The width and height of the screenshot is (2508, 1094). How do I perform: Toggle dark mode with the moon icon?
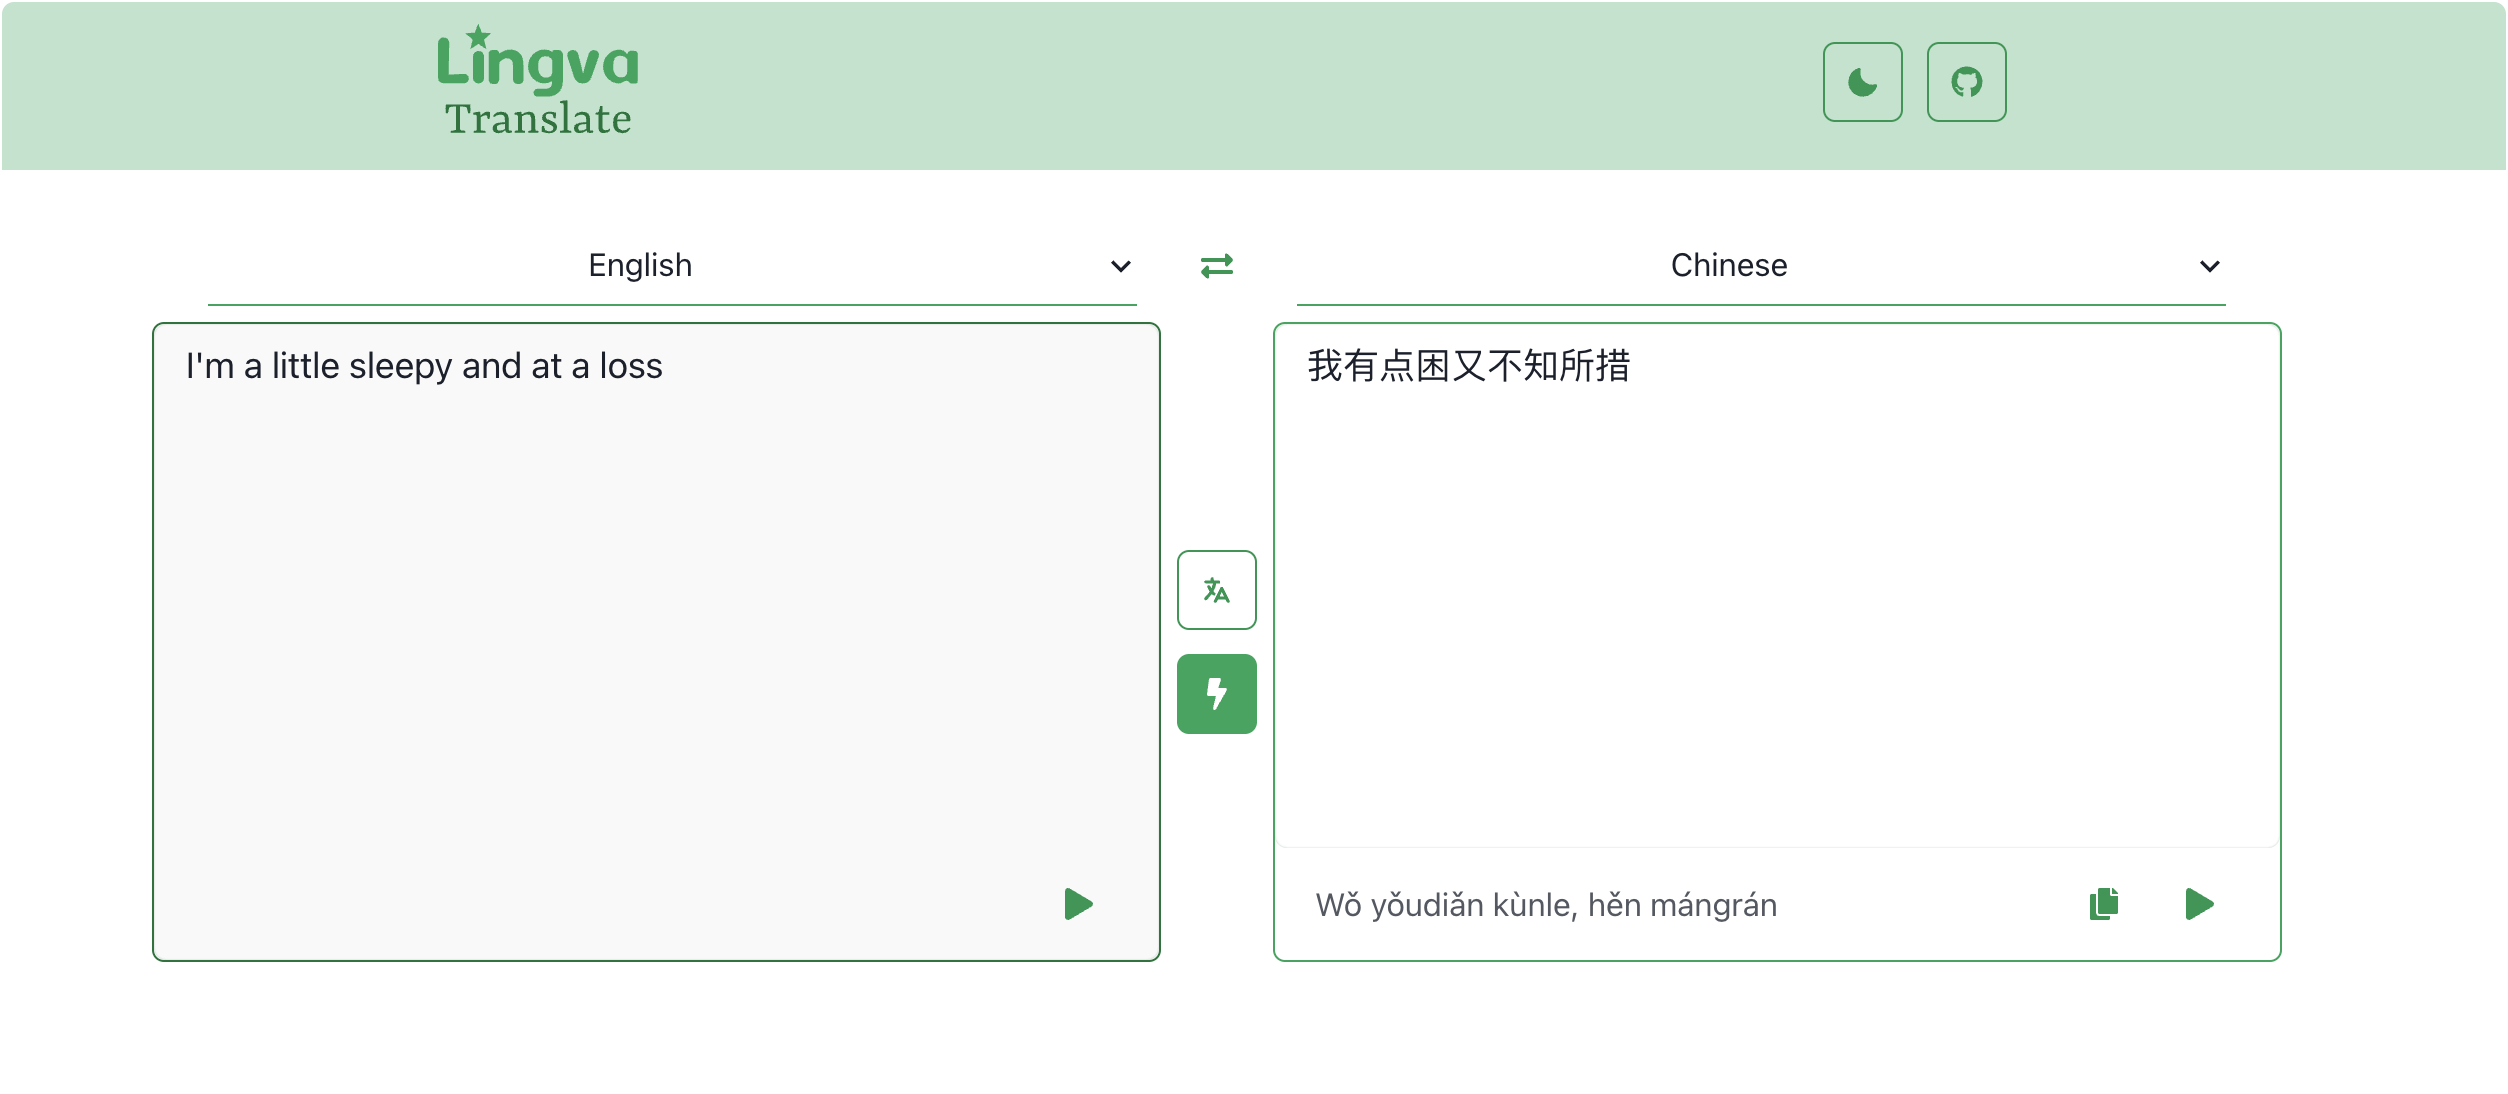click(1862, 82)
